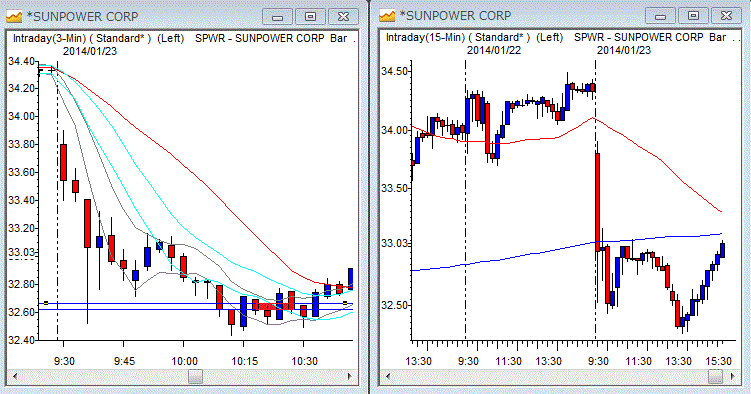Image resolution: width=751 pixels, height=394 pixels.
Task: Click the 34.00 price label in right chart
Action: [395, 130]
